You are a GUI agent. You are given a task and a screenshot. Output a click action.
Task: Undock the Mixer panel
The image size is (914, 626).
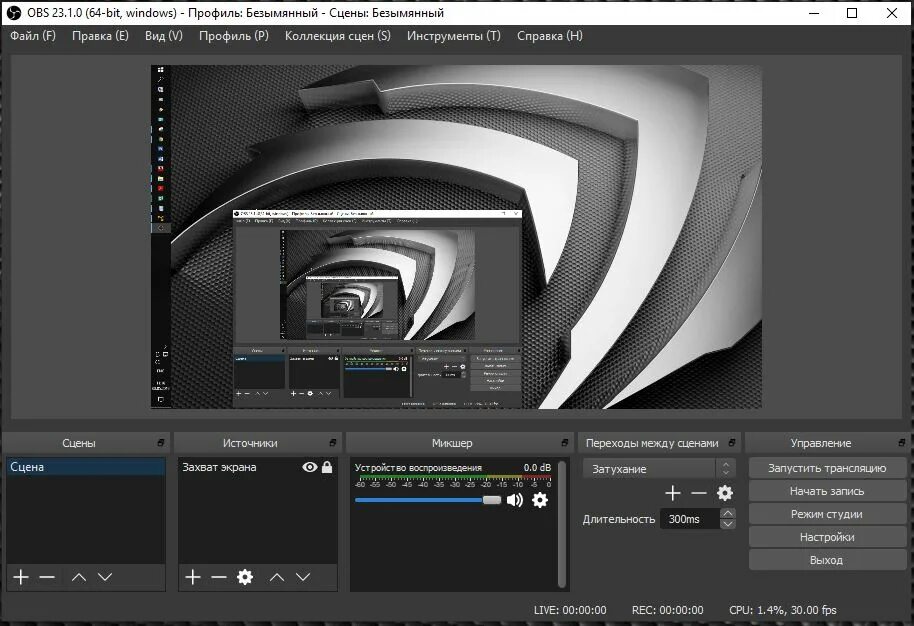click(x=564, y=443)
